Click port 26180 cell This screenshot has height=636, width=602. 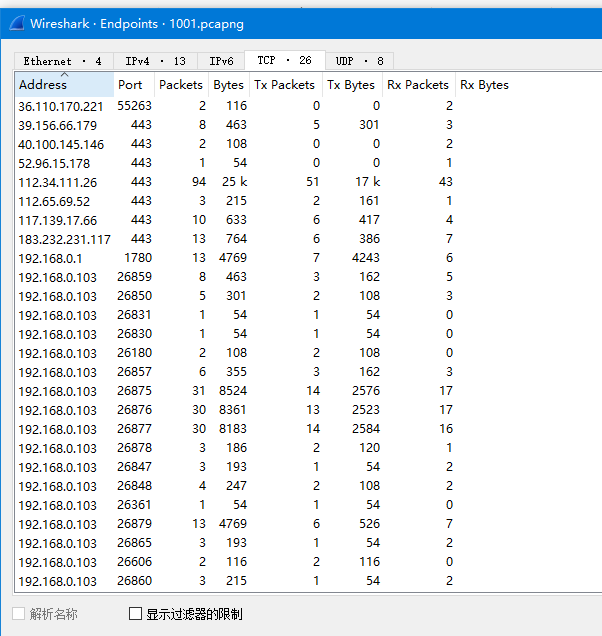[x=134, y=352]
